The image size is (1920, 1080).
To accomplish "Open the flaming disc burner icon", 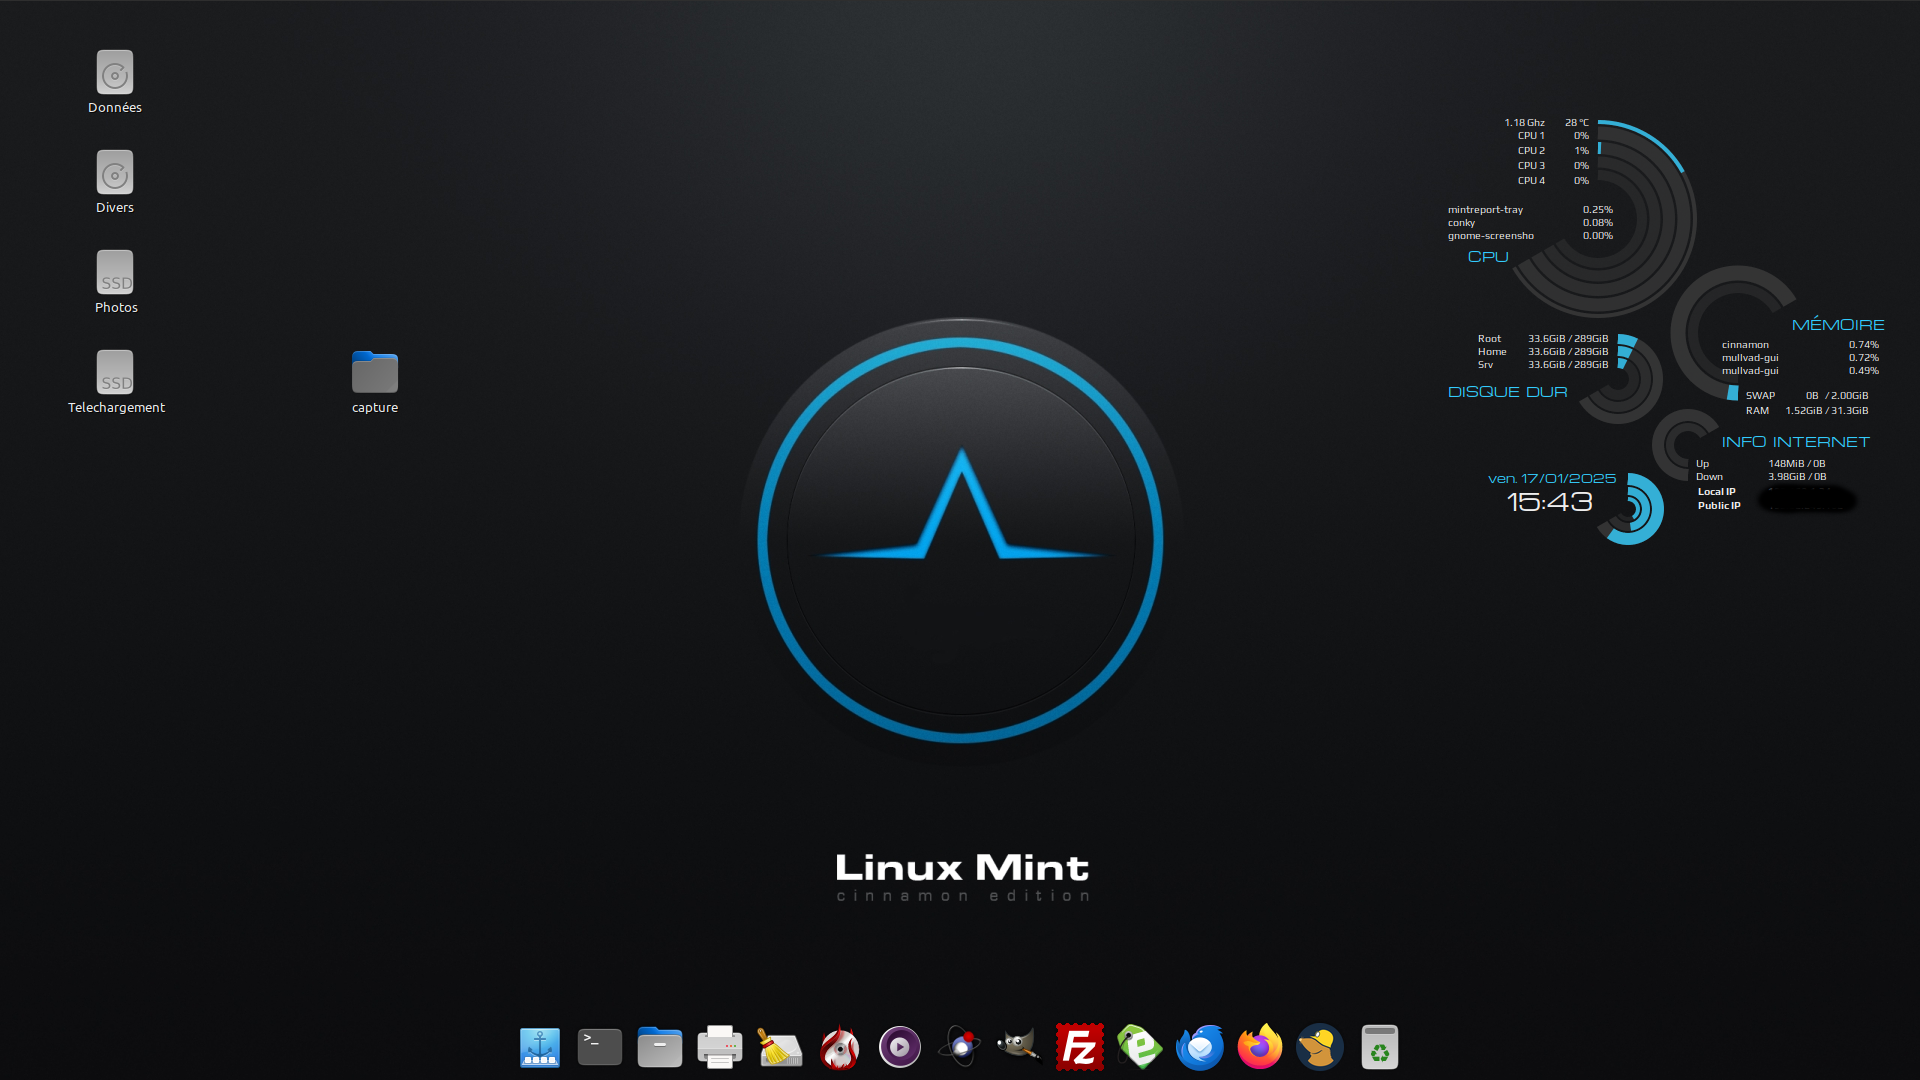I will [840, 1047].
